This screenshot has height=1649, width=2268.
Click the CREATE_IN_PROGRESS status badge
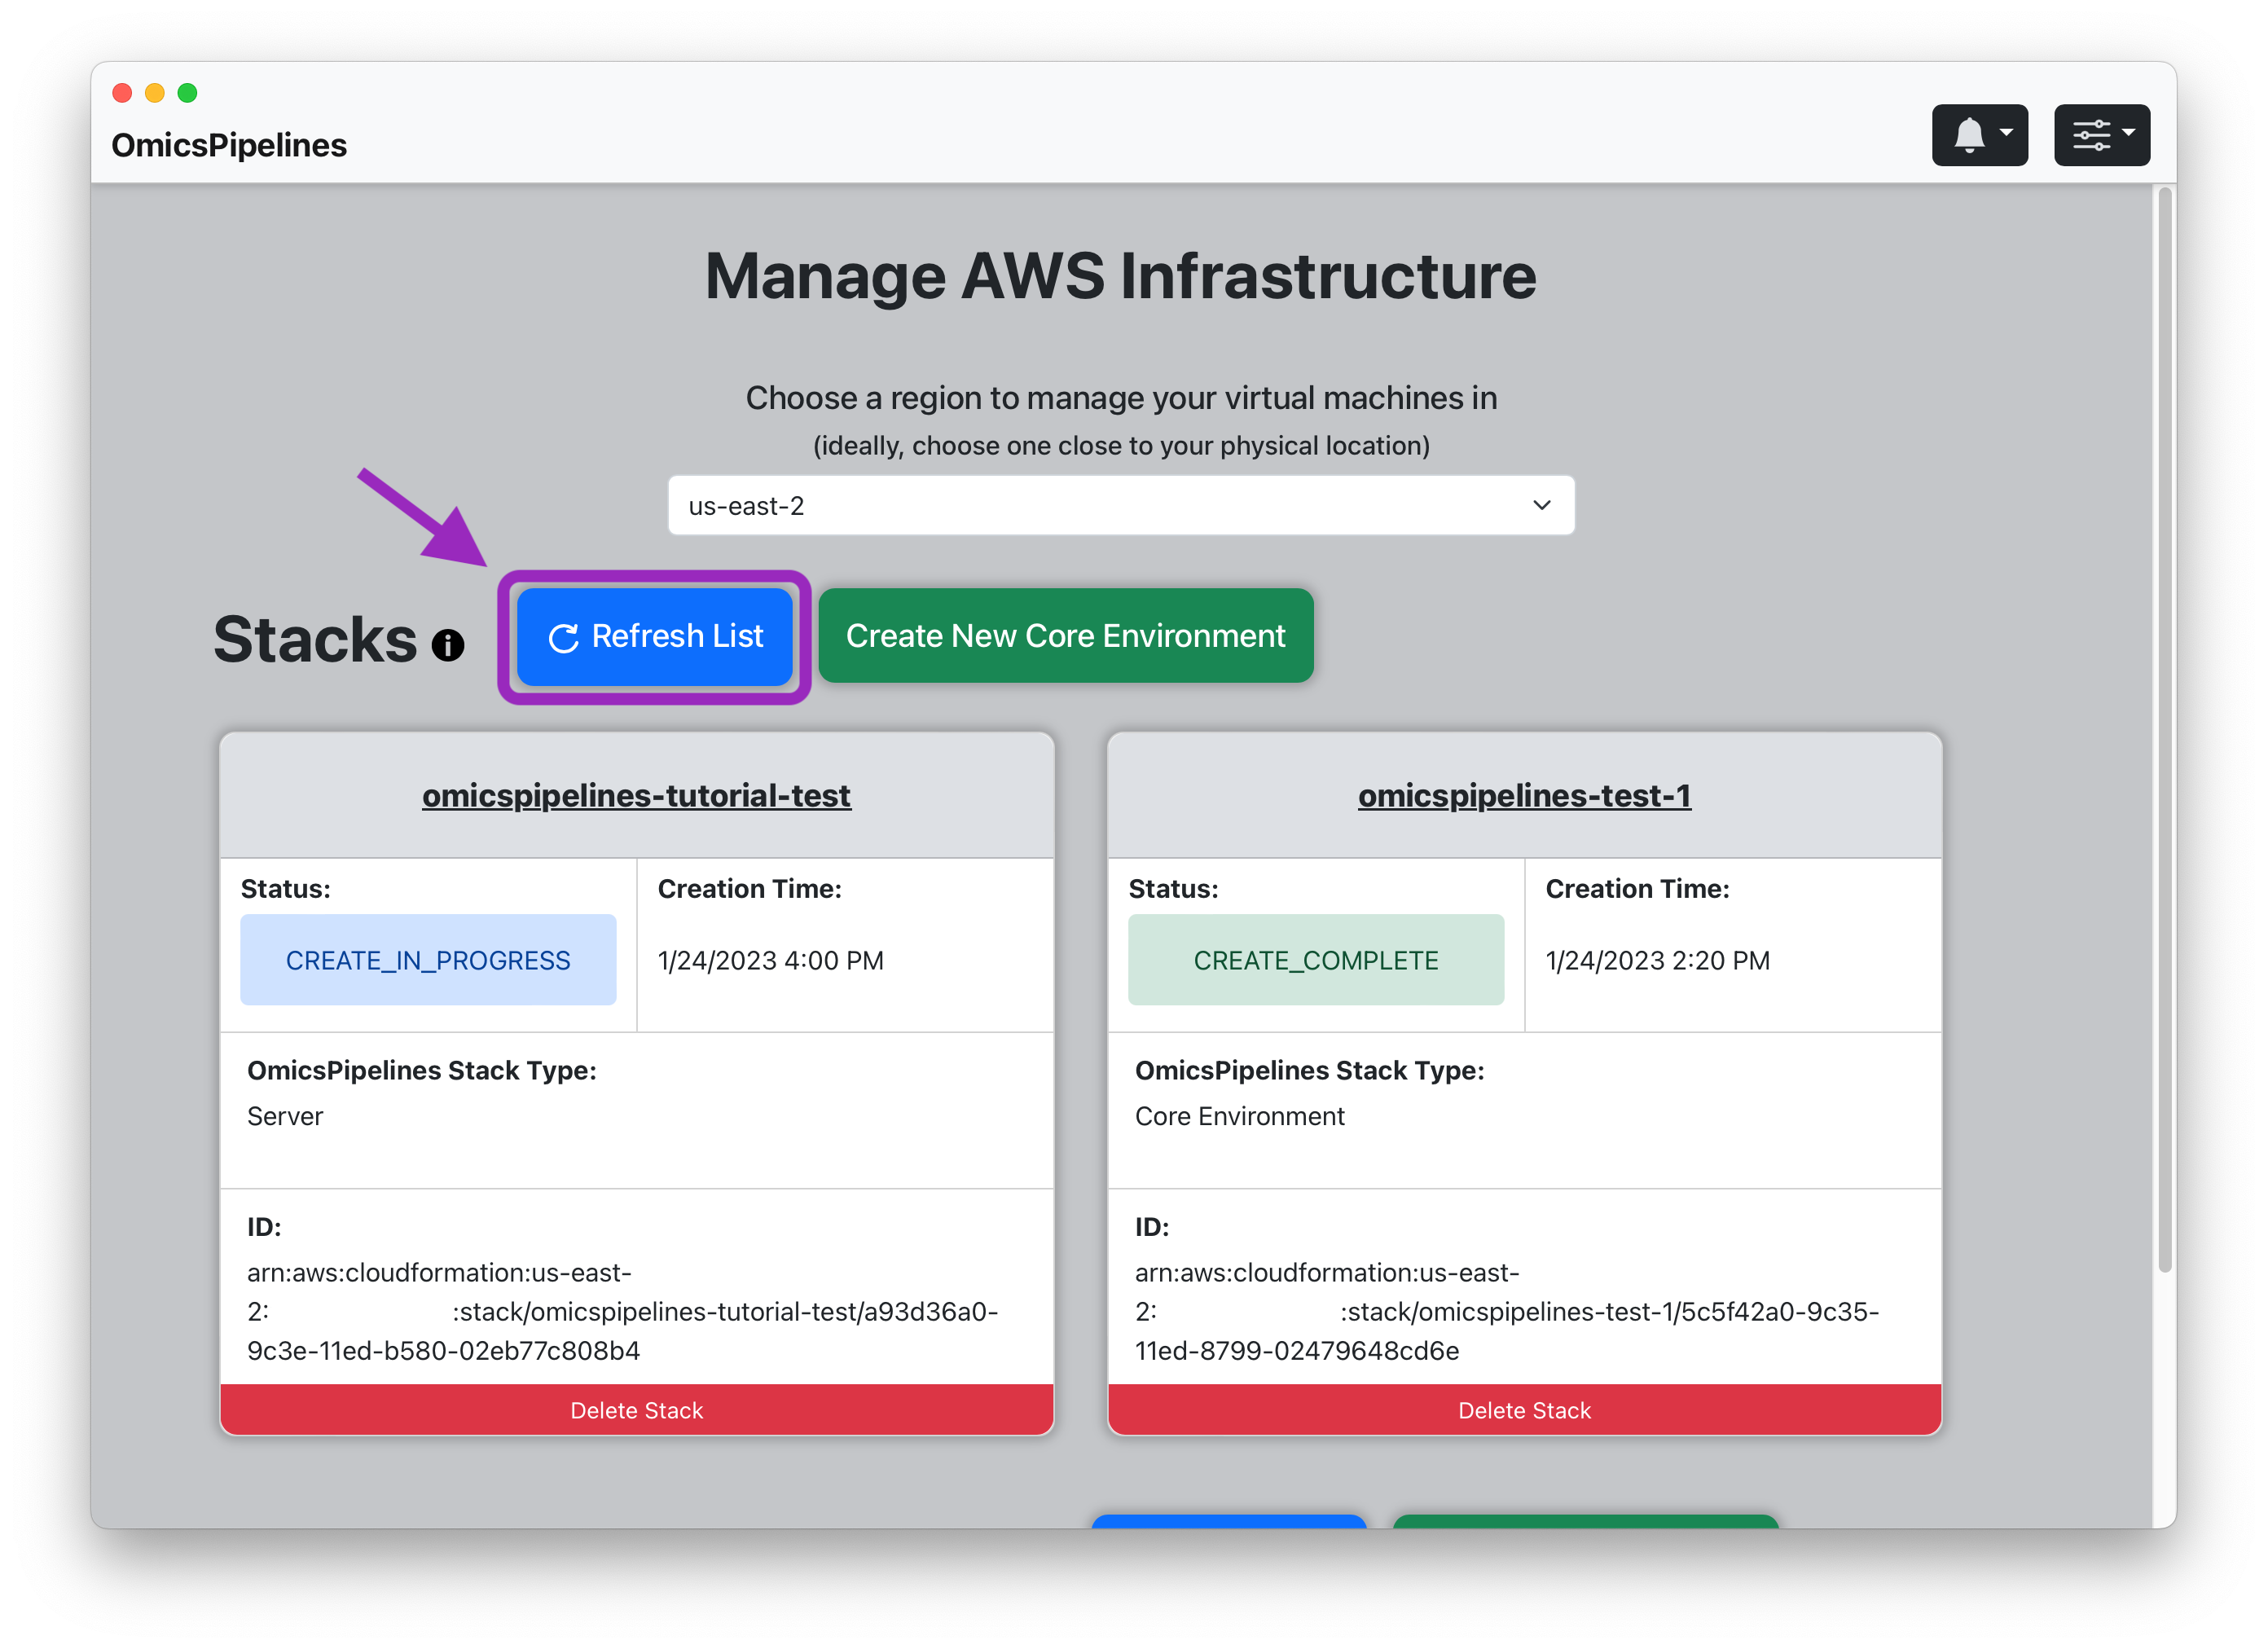pos(428,960)
